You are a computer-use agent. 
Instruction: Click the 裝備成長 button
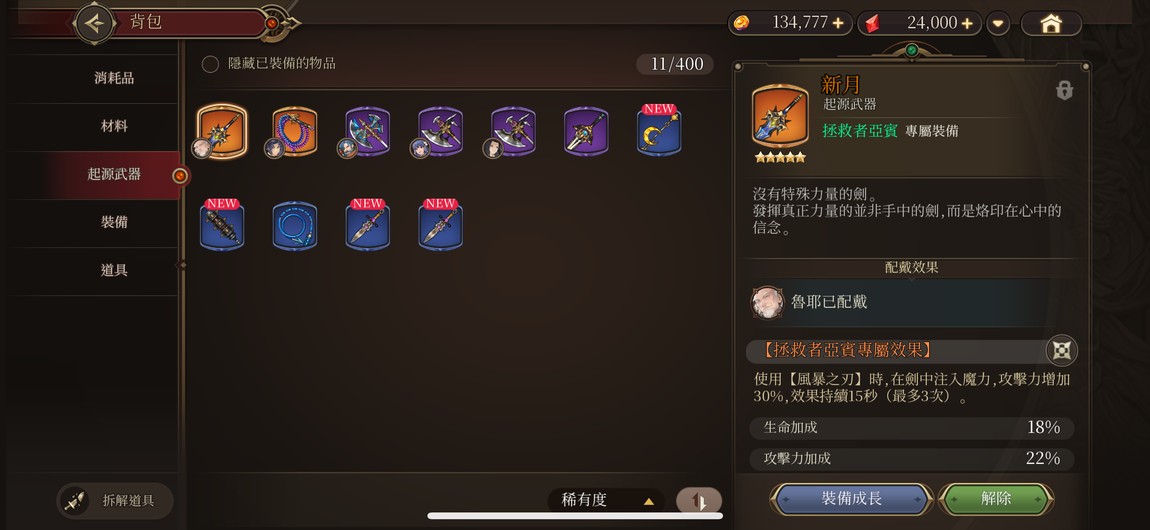pos(851,499)
